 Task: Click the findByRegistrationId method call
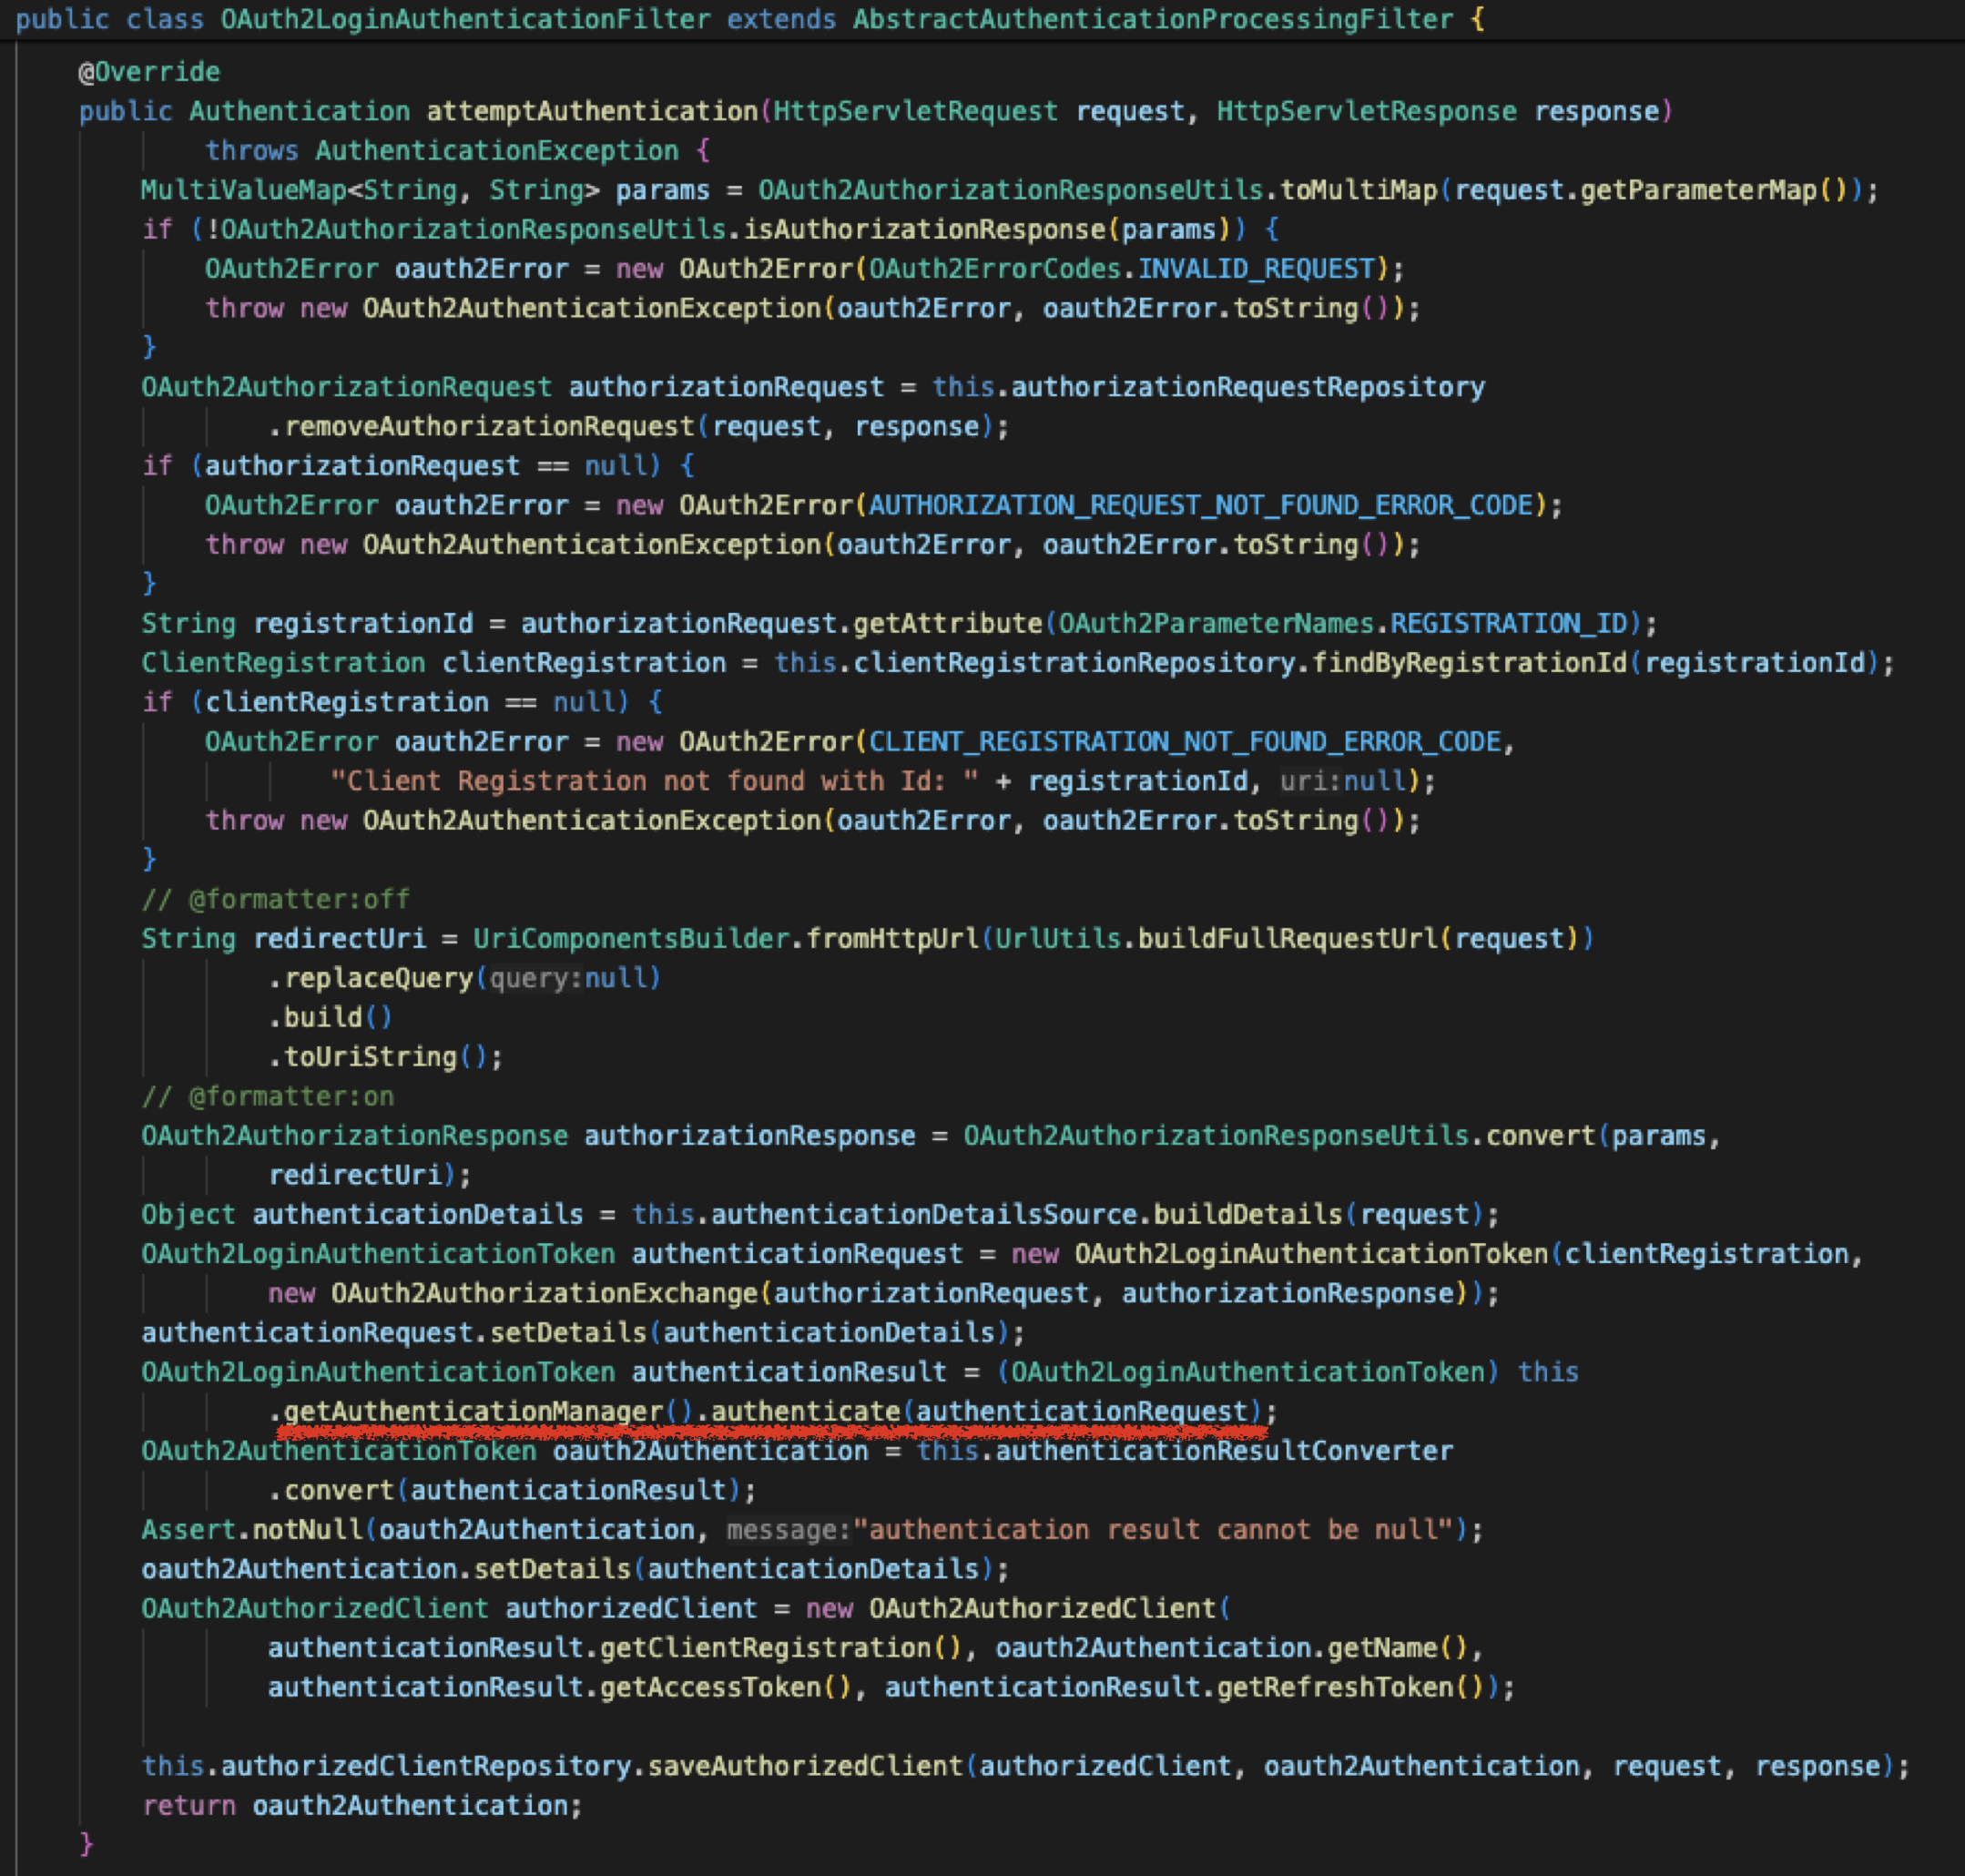tap(1469, 663)
